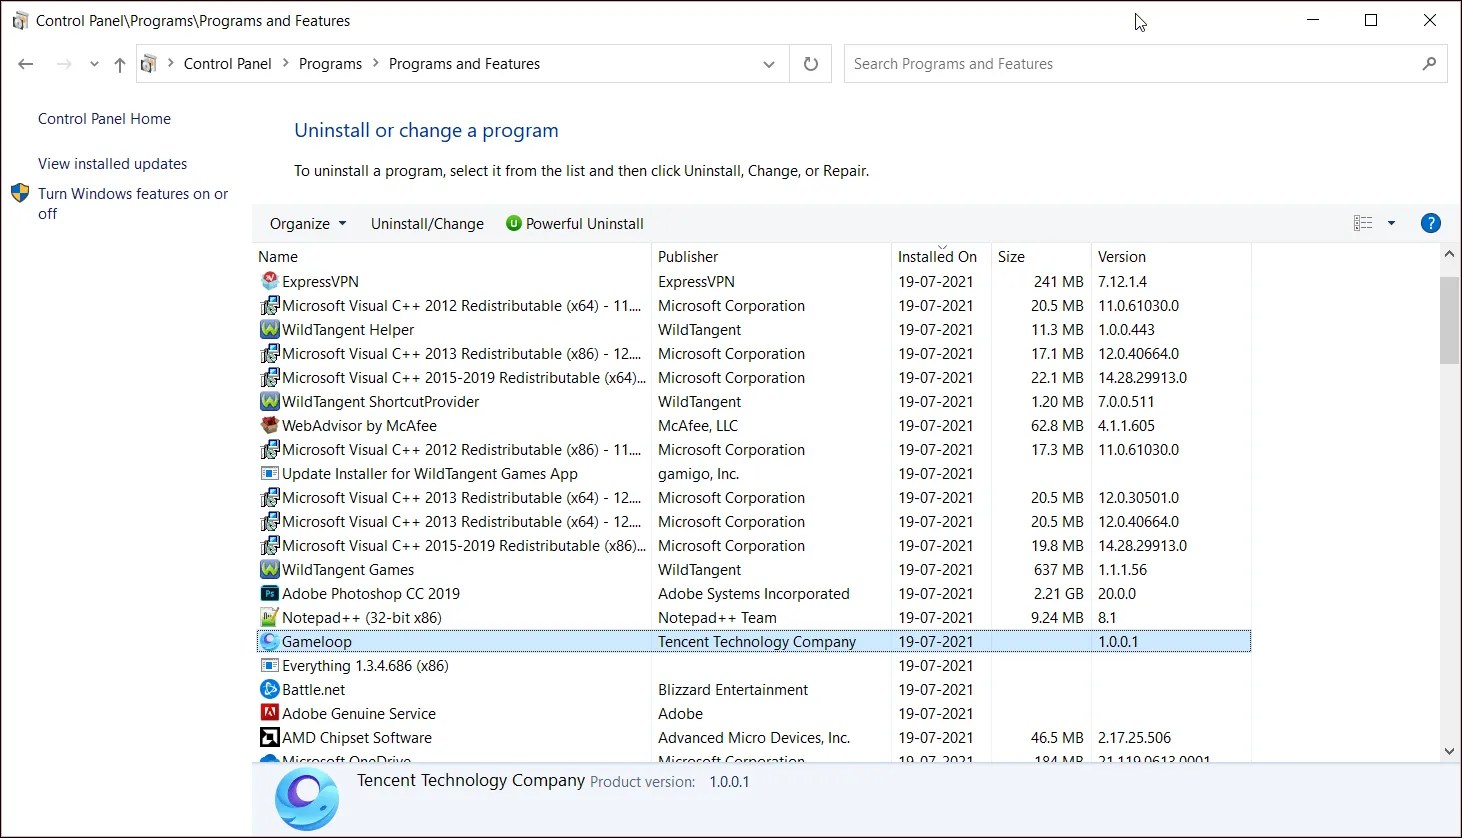Refresh the program list

point(810,63)
